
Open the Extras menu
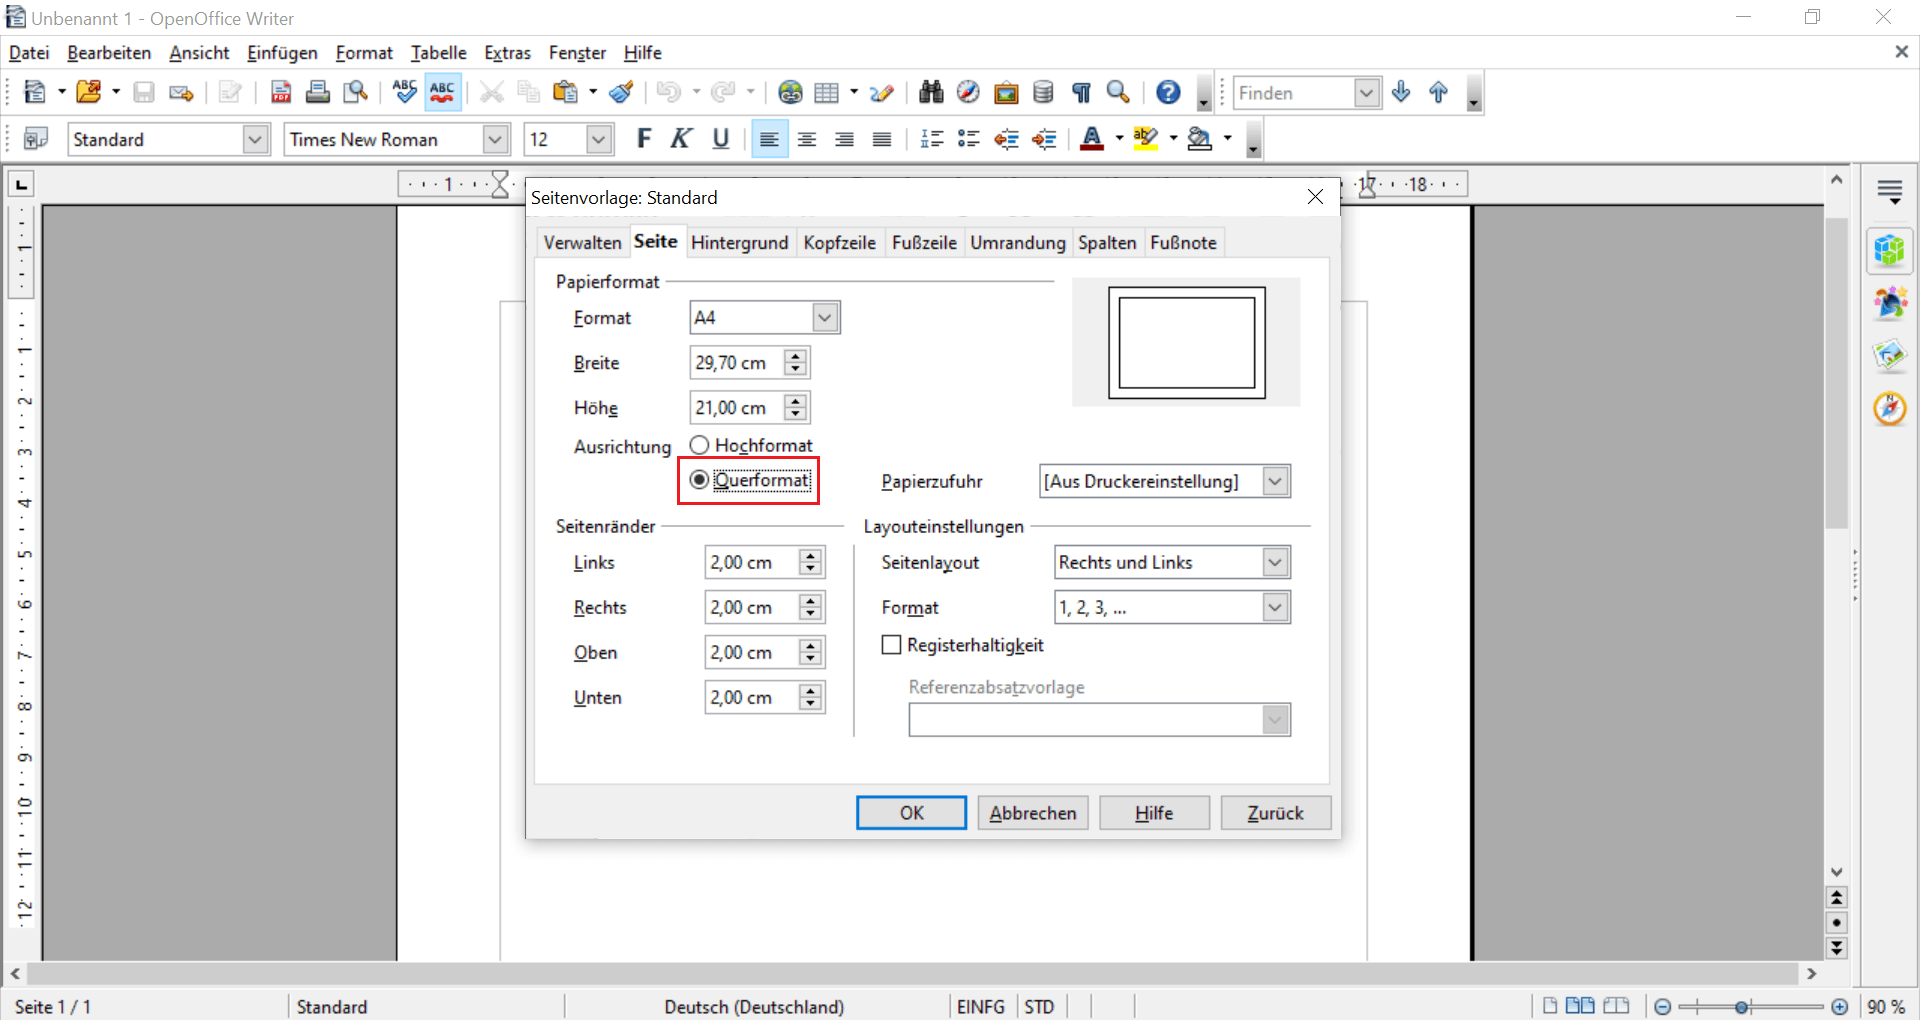click(508, 53)
